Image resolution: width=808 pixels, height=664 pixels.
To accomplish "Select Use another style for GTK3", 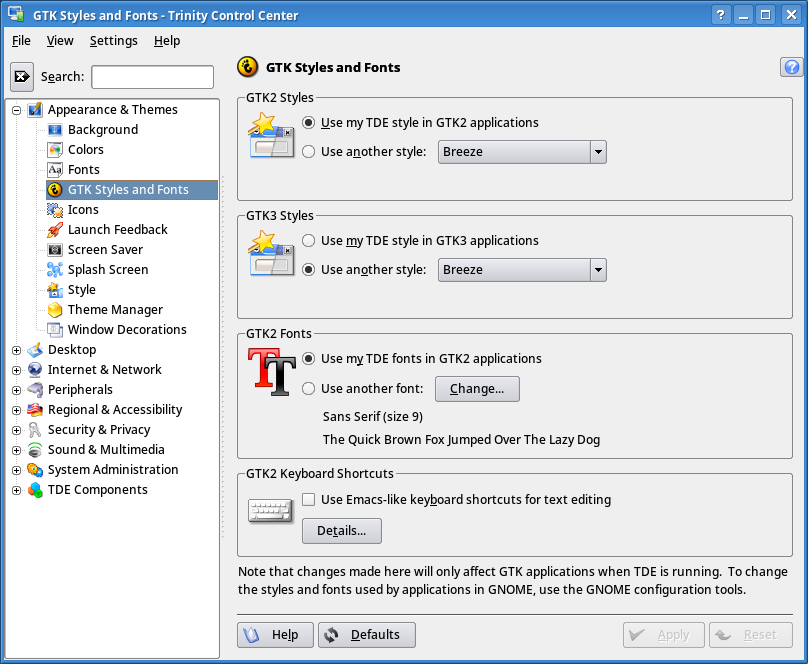I will click(x=310, y=268).
